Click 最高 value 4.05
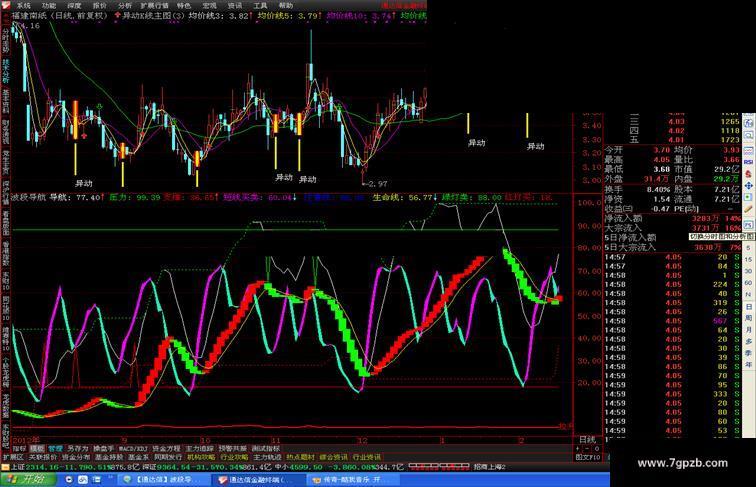The height and width of the screenshot is (487, 756). pos(662,160)
